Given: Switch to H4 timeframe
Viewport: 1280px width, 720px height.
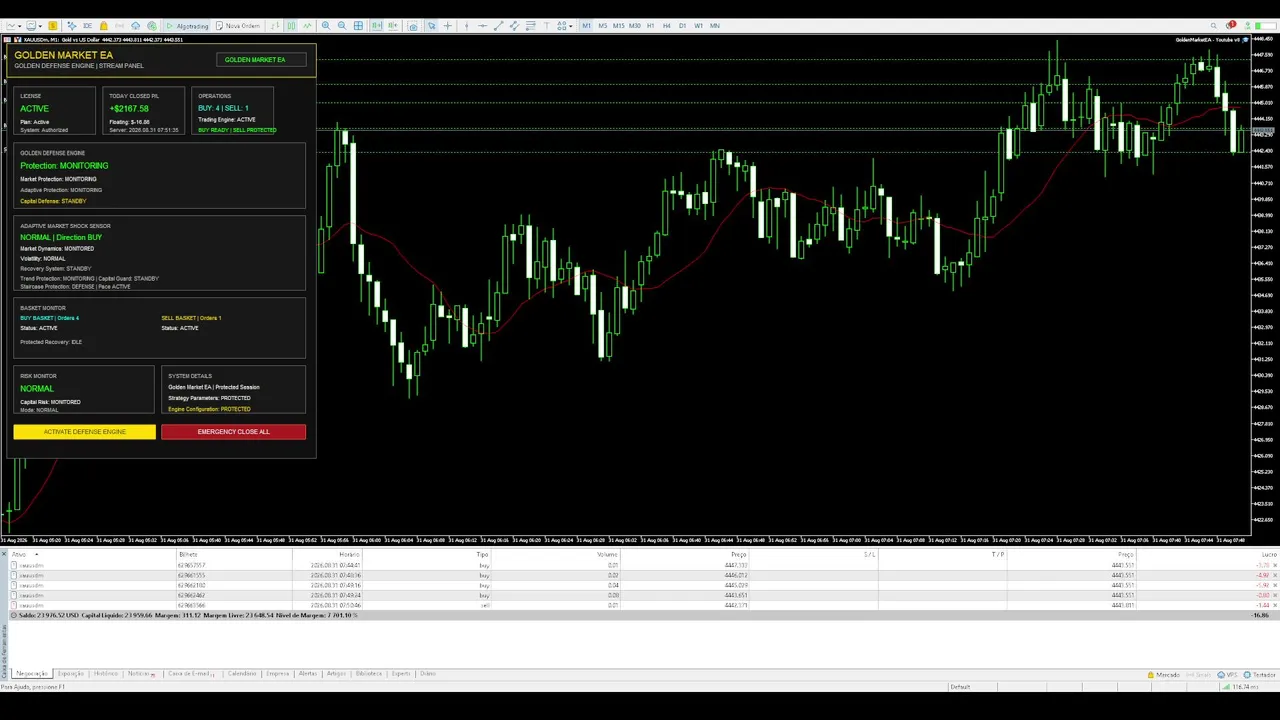Looking at the screenshot, I should [x=667, y=26].
